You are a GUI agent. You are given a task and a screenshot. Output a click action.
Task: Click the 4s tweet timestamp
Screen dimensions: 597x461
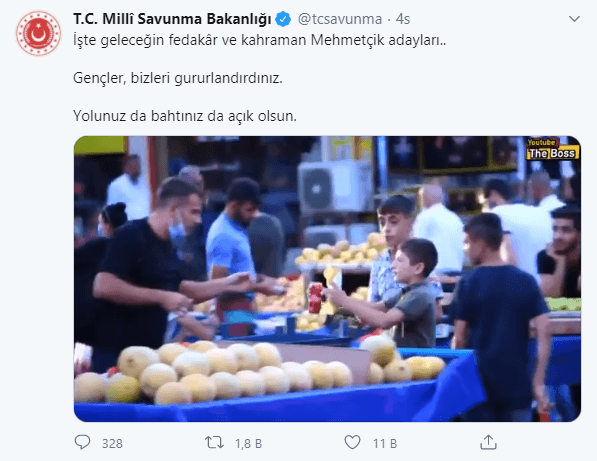[403, 19]
